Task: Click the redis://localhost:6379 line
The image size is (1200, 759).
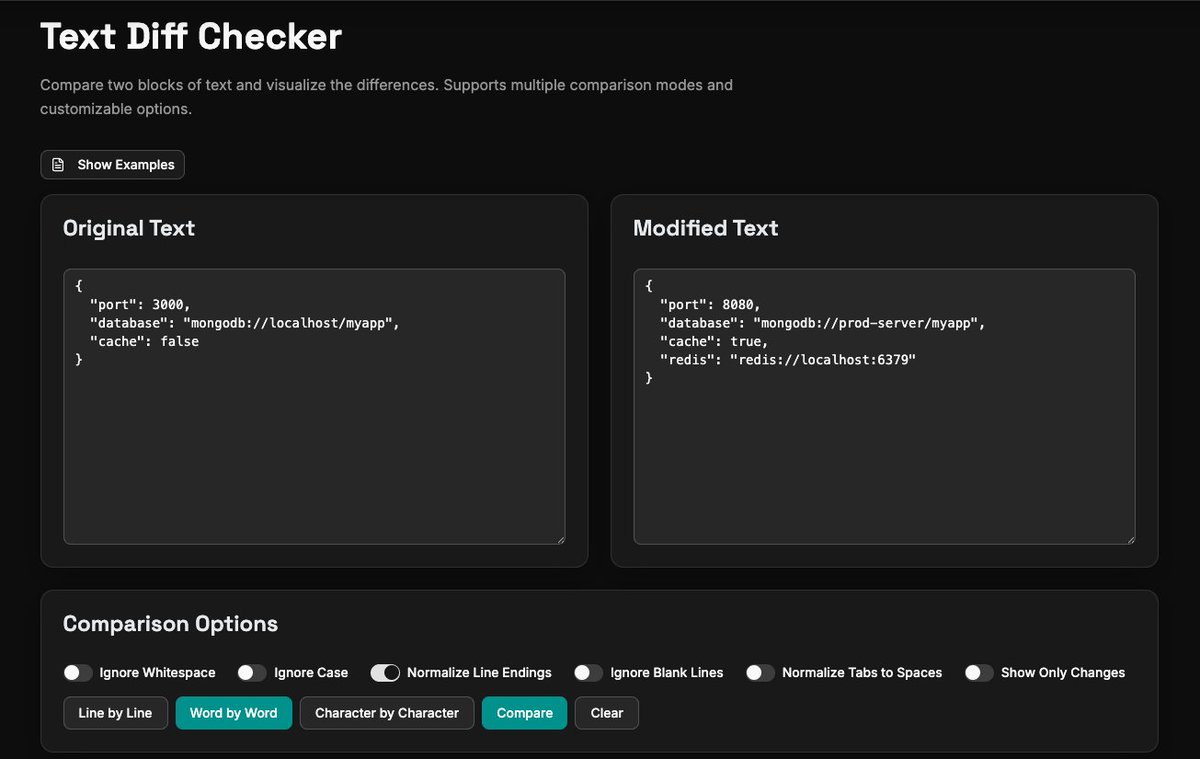Action: pos(788,359)
